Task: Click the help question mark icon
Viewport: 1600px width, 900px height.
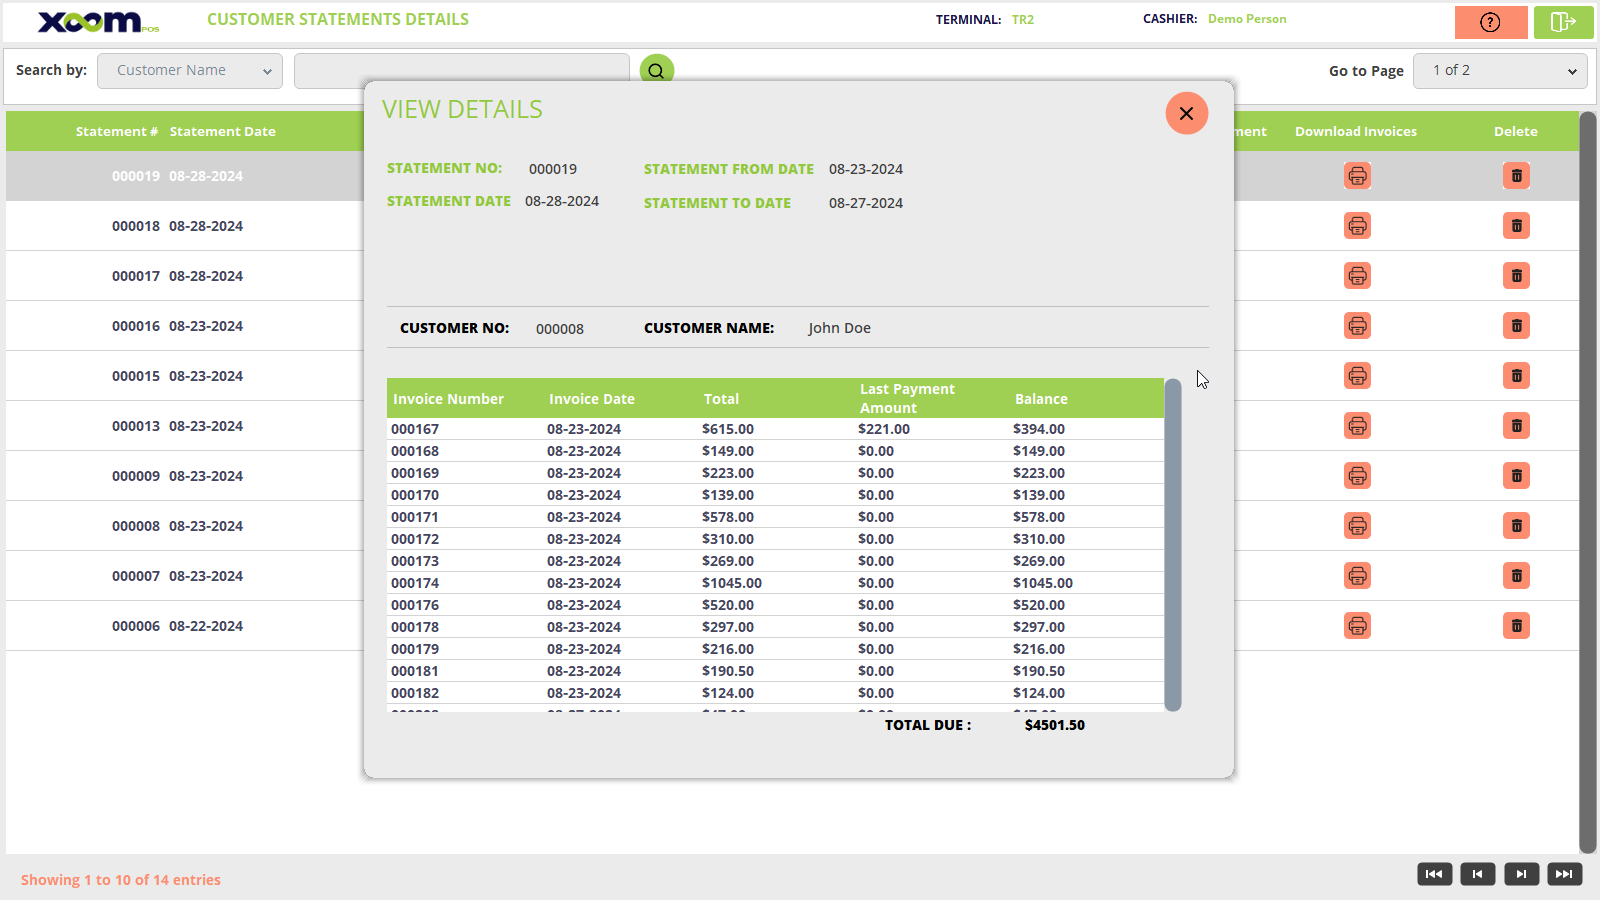Action: point(1490,22)
